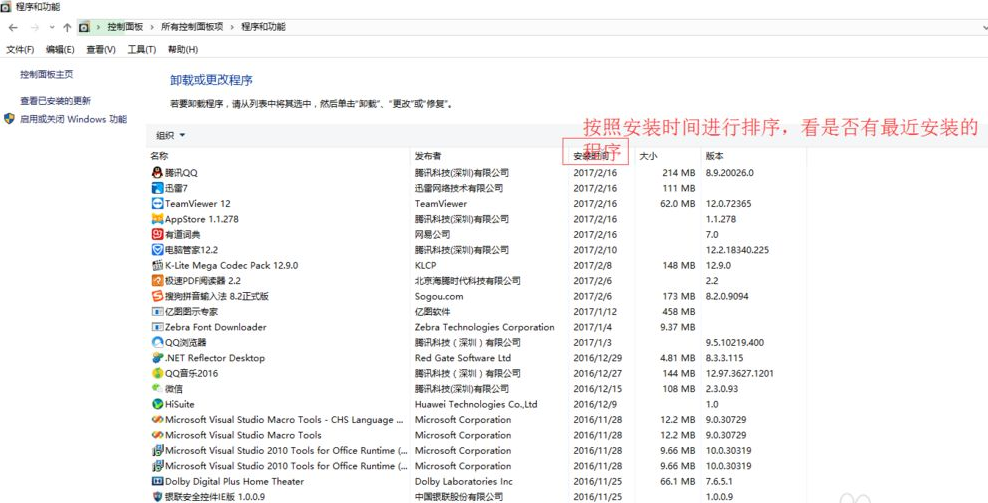Click publisher Dolby Laboratories Inc
This screenshot has width=988, height=503.
(x=464, y=482)
